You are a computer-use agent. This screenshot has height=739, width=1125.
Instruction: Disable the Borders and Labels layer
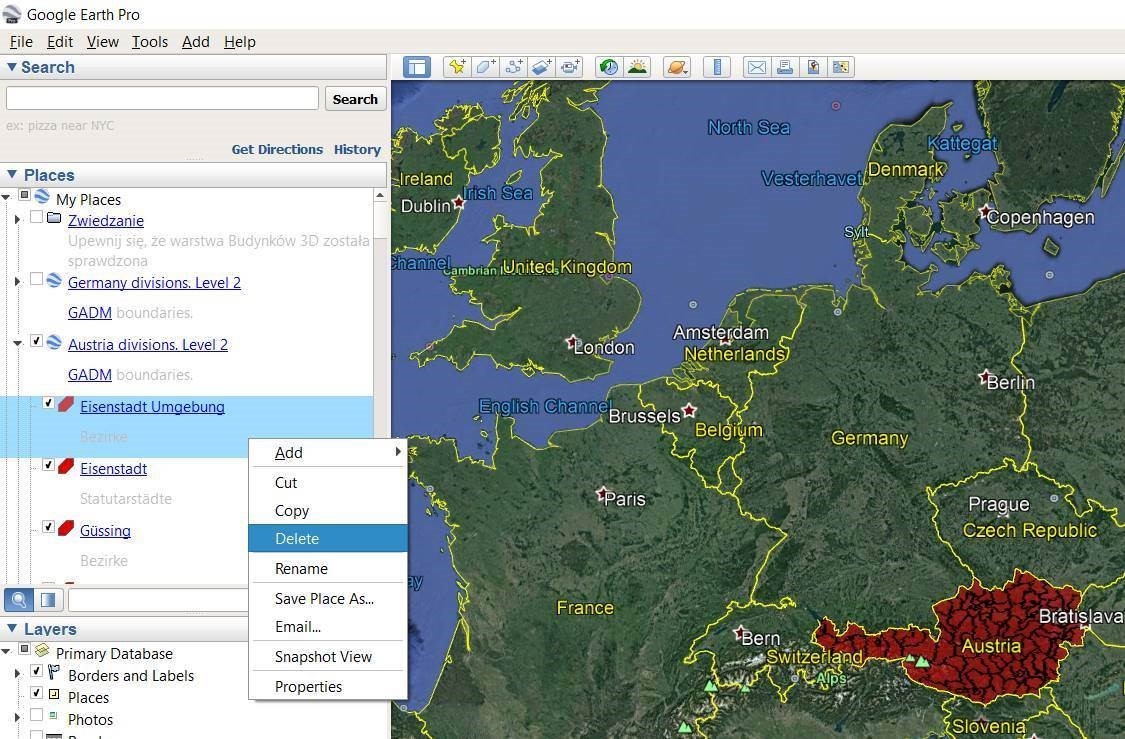pyautogui.click(x=37, y=672)
